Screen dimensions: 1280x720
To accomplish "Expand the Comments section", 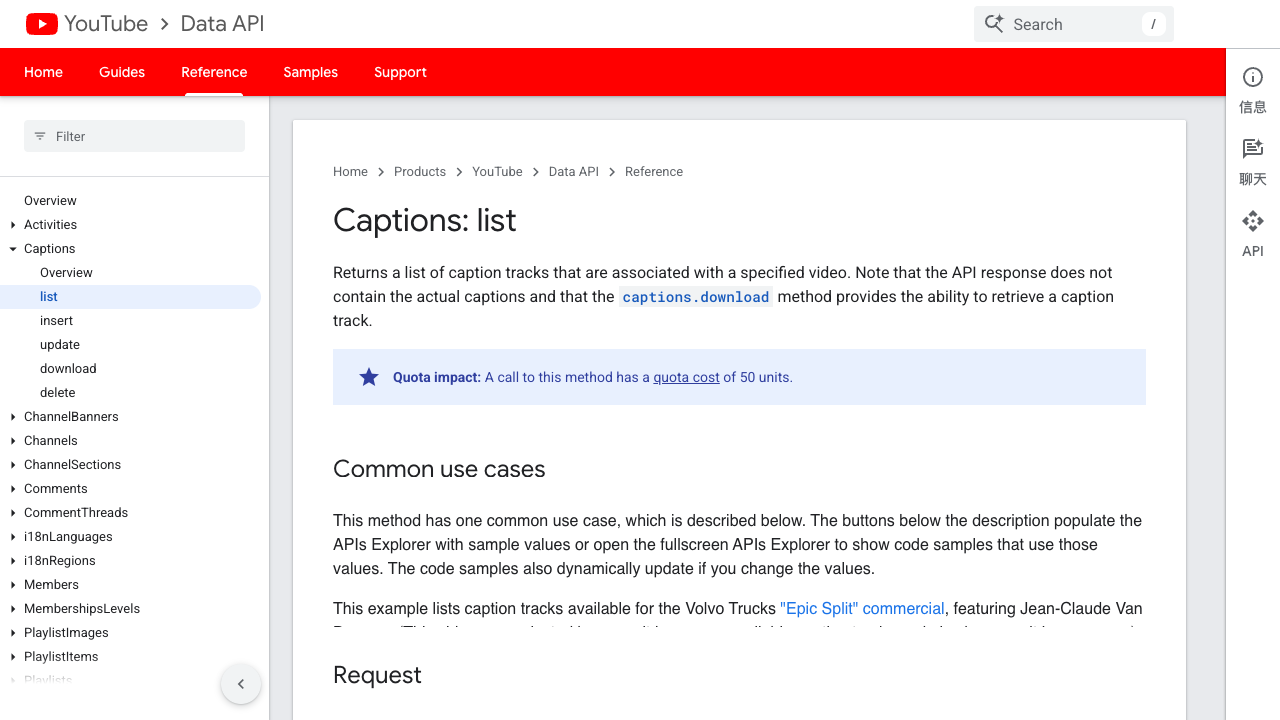I will [13, 489].
